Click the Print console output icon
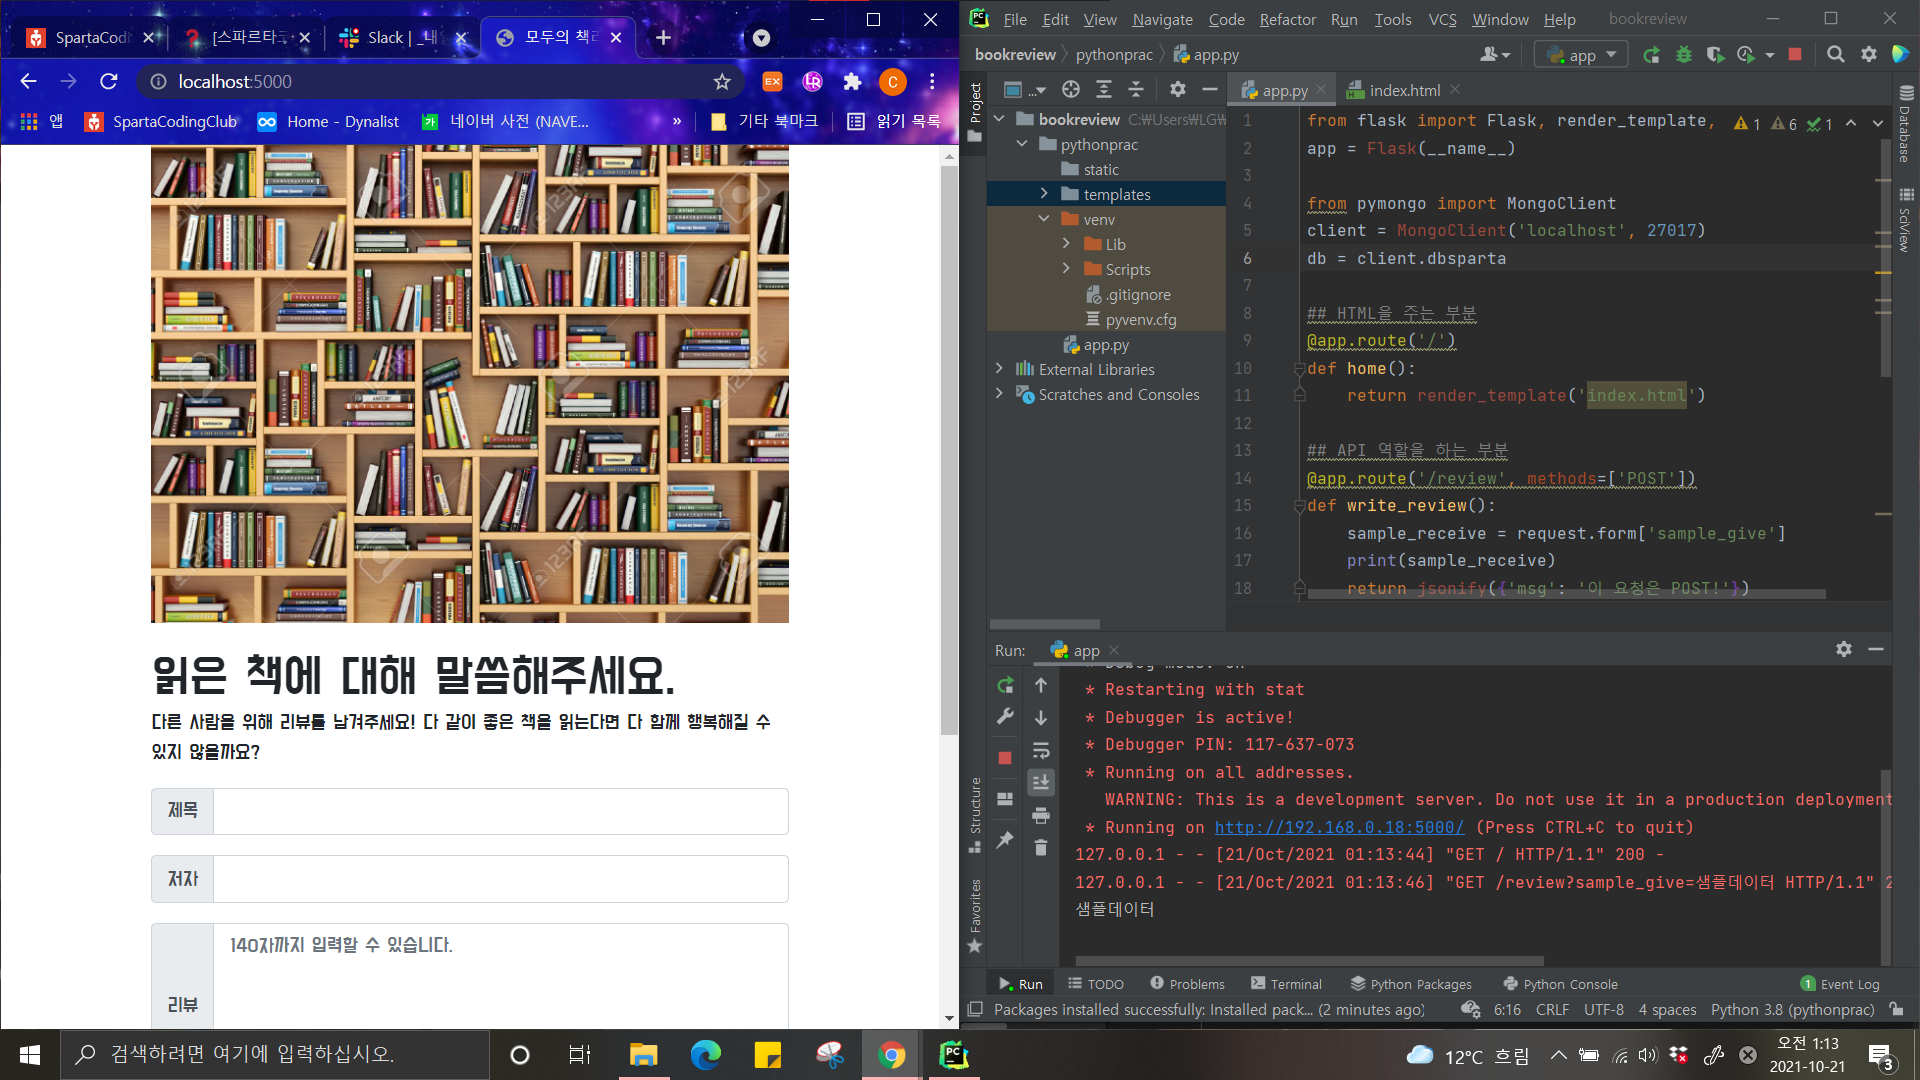The width and height of the screenshot is (1920, 1080). (1041, 816)
